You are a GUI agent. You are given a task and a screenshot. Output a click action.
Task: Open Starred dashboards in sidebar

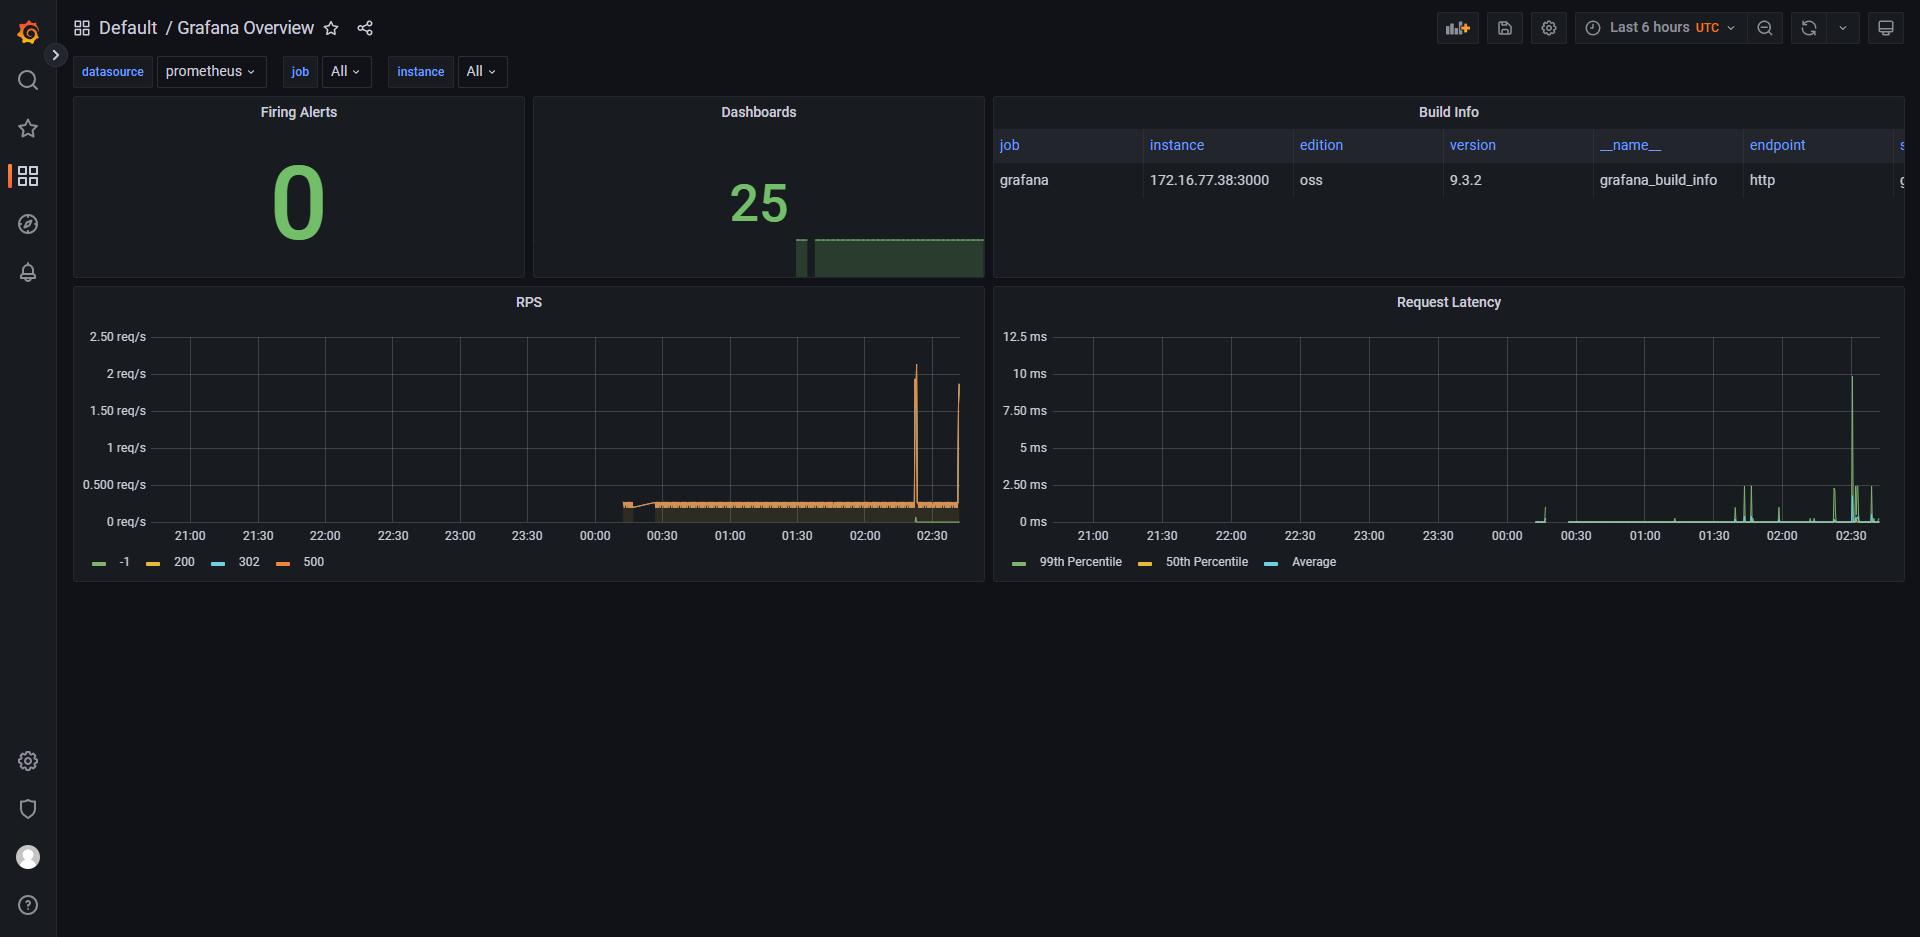point(28,128)
